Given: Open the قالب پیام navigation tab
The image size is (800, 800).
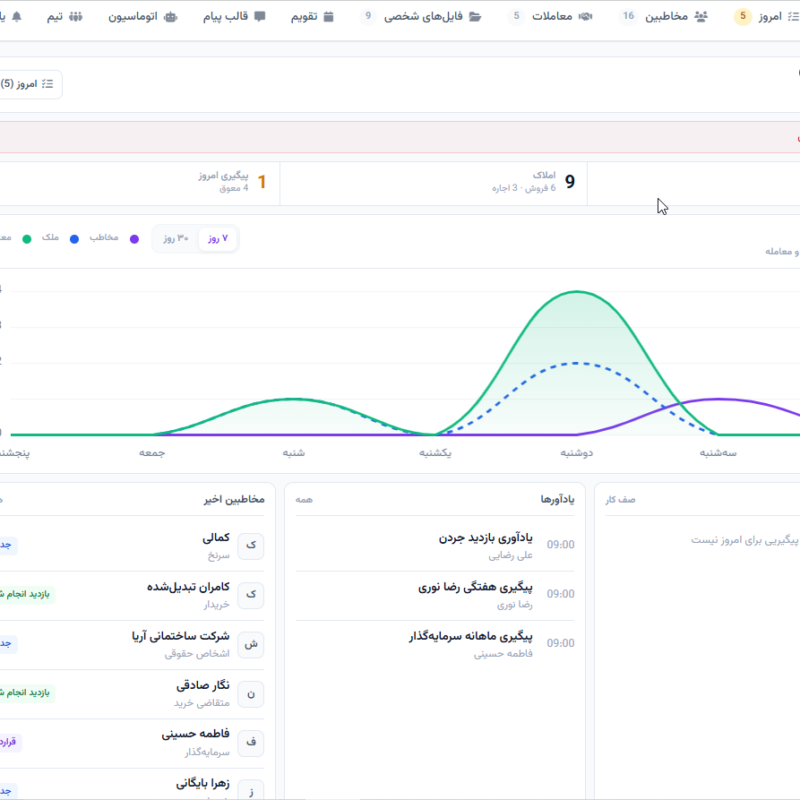Looking at the screenshot, I should [x=234, y=16].
